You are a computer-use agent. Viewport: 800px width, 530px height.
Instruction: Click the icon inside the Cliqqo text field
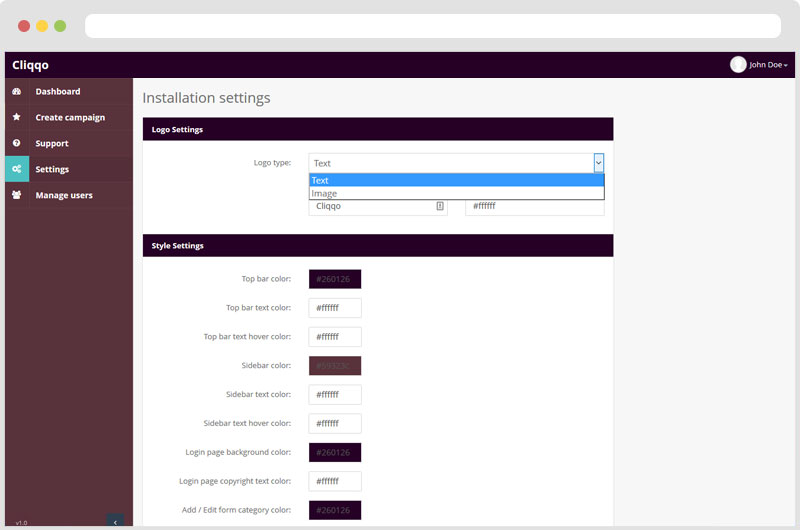(x=440, y=206)
